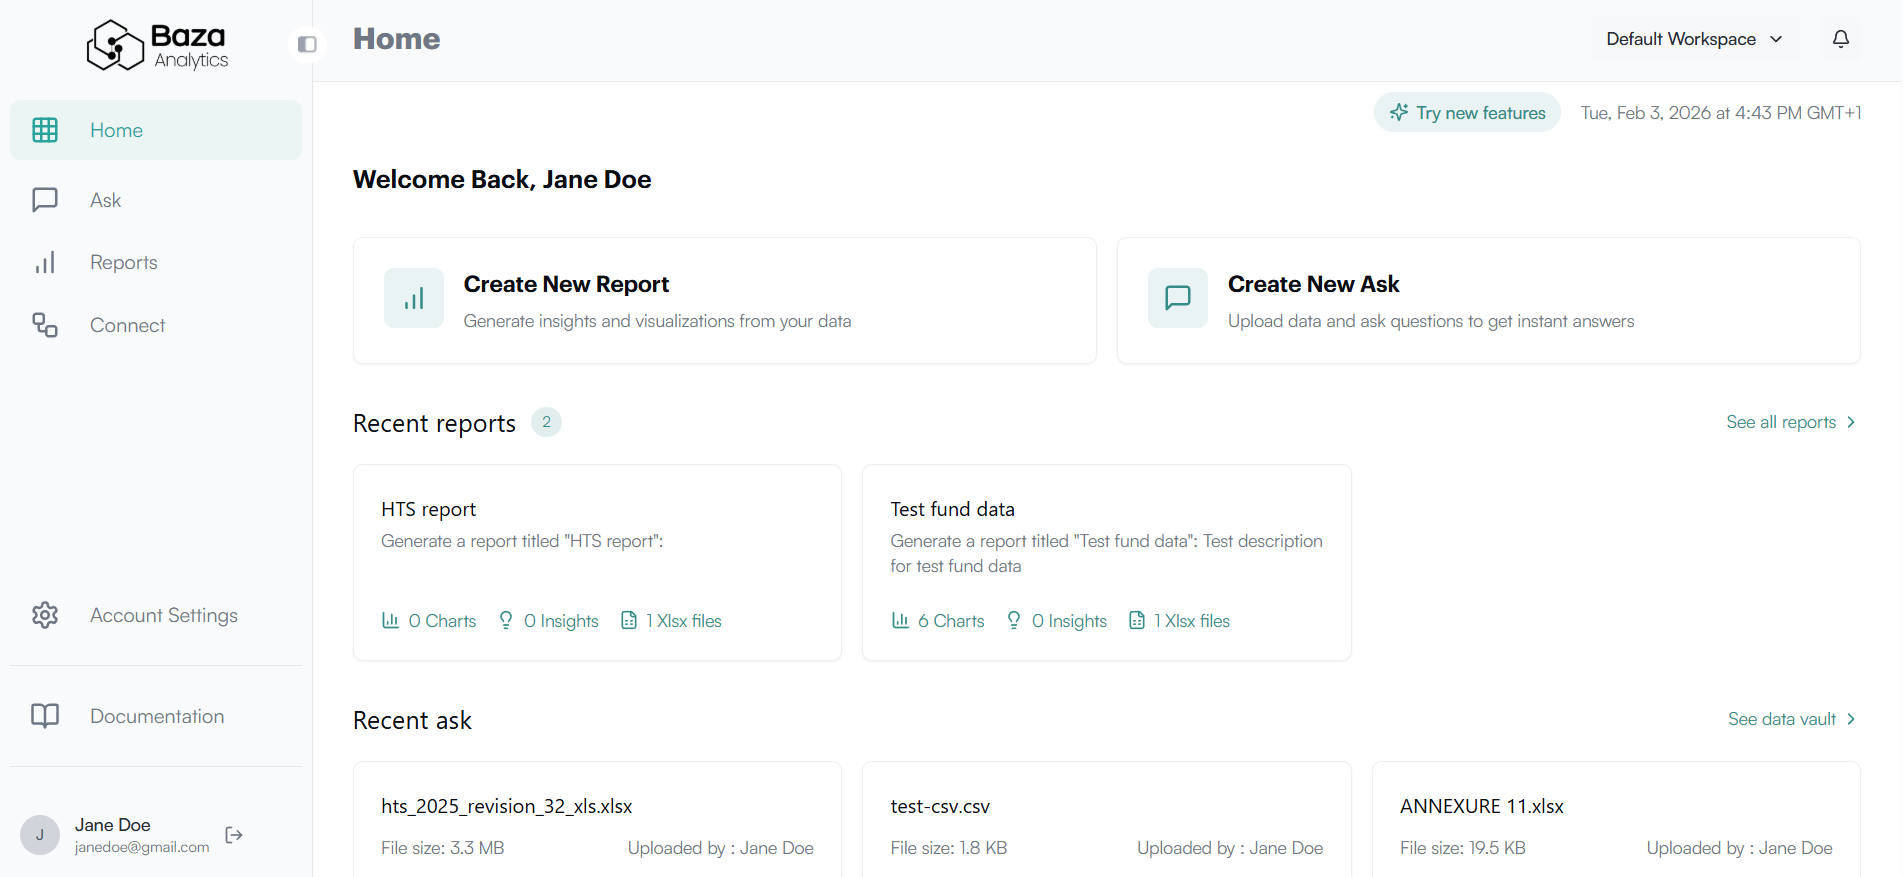Image resolution: width=1903 pixels, height=877 pixels.
Task: Click '1 Xlsx files' on HTS report
Action: pos(684,621)
